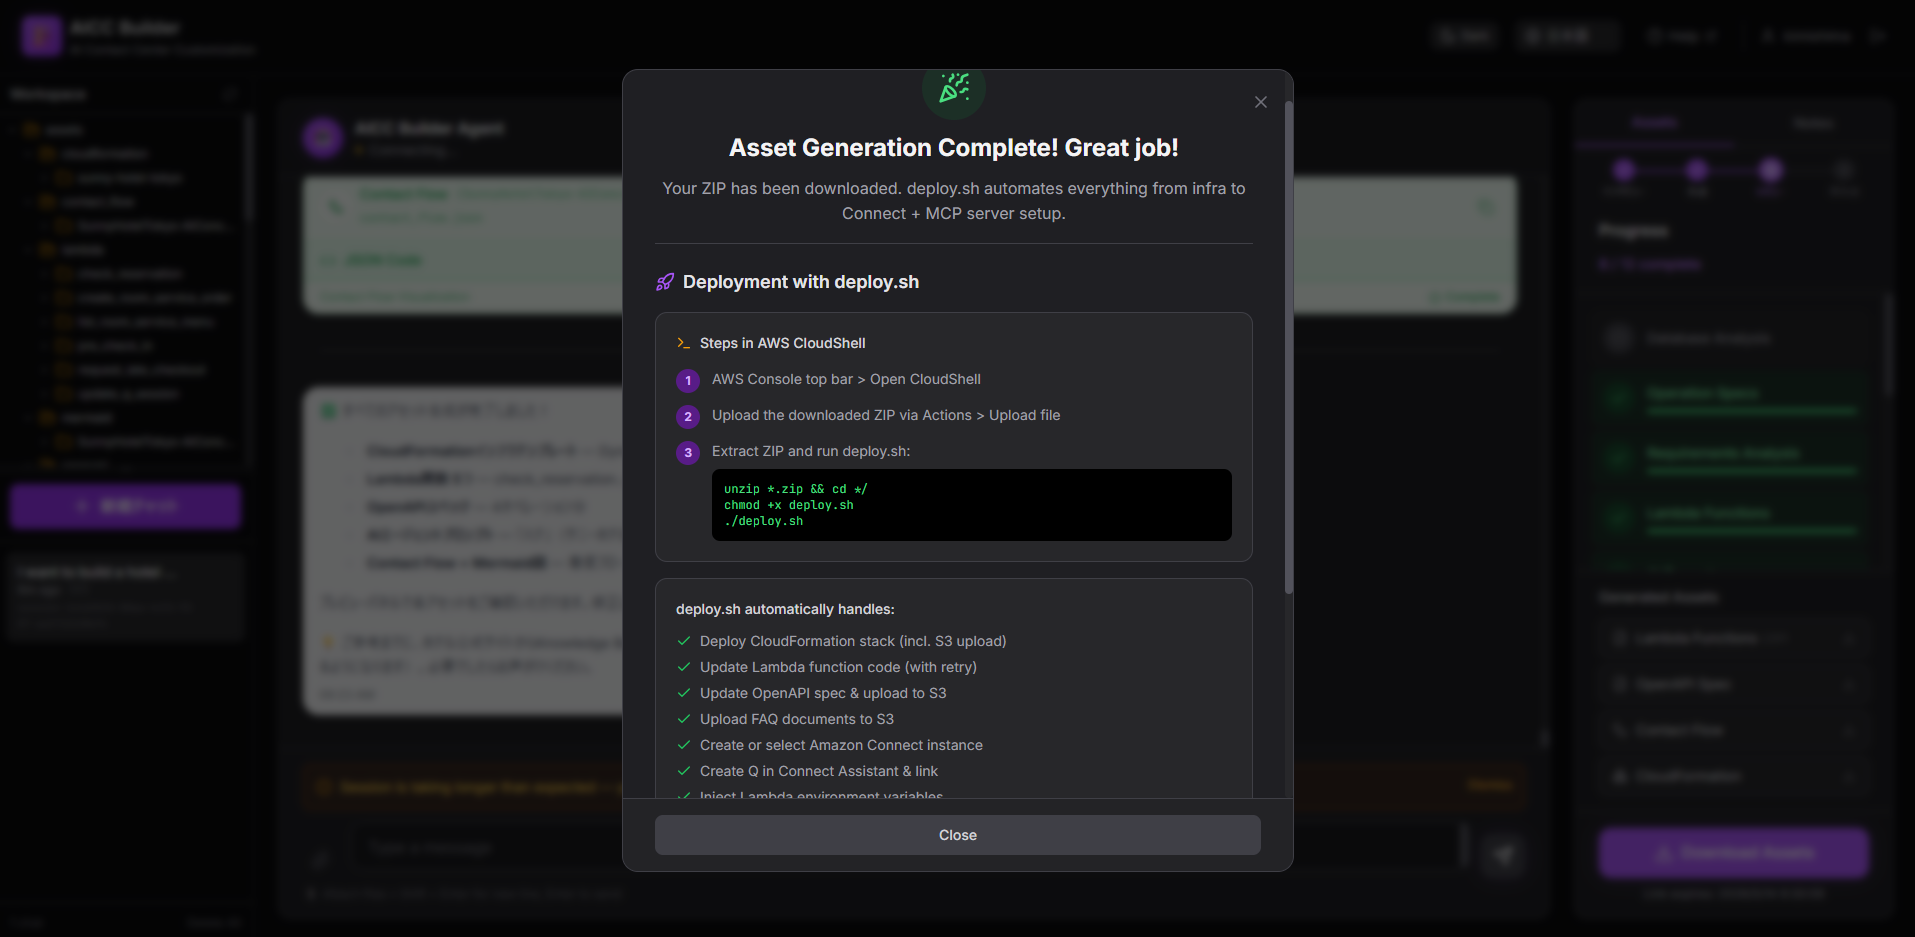Click 'Create or select Amazon Connect instance'

[x=841, y=745]
